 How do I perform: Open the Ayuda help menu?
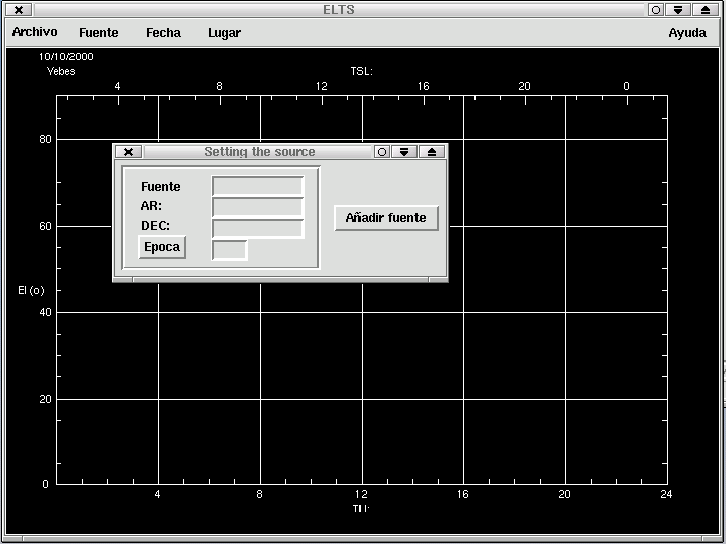(x=687, y=32)
